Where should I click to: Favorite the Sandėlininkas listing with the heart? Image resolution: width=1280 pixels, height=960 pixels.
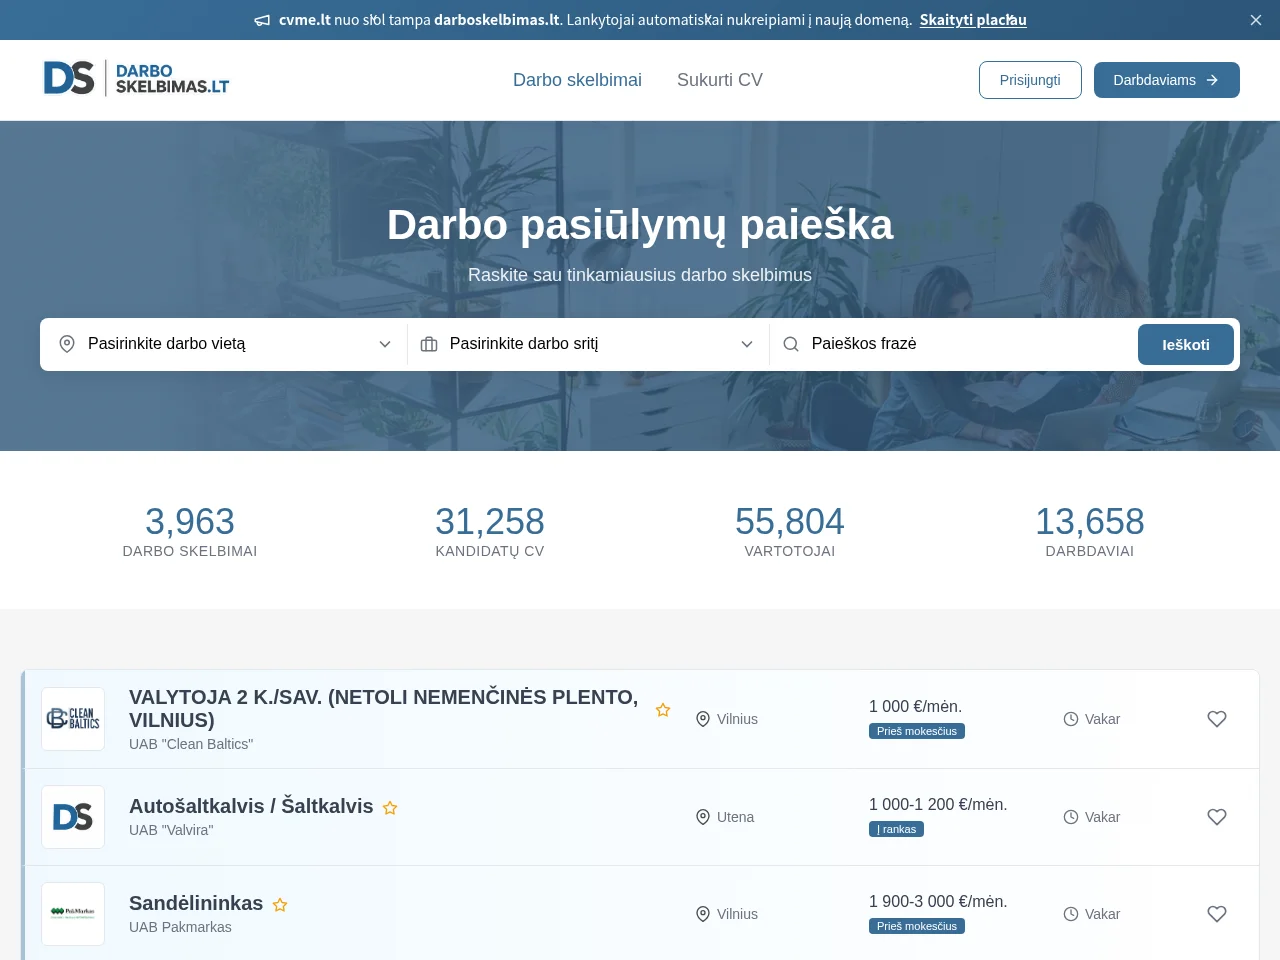[1217, 914]
